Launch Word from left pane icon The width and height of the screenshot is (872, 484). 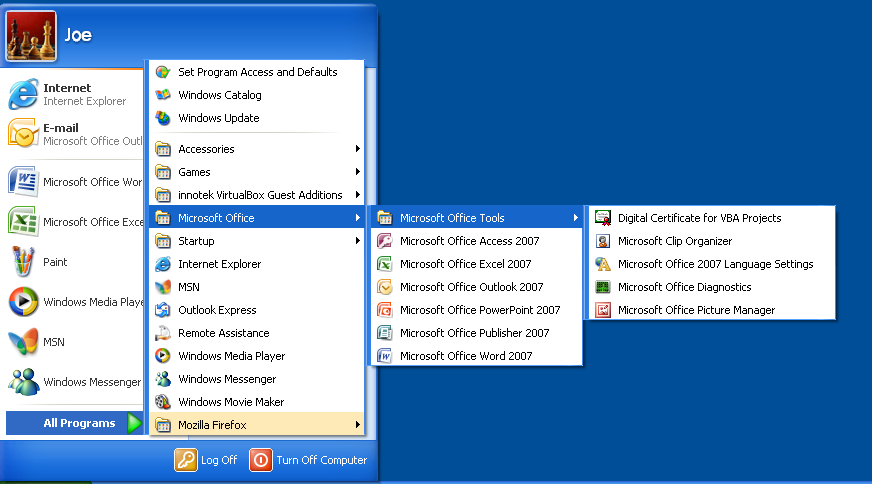[23, 181]
